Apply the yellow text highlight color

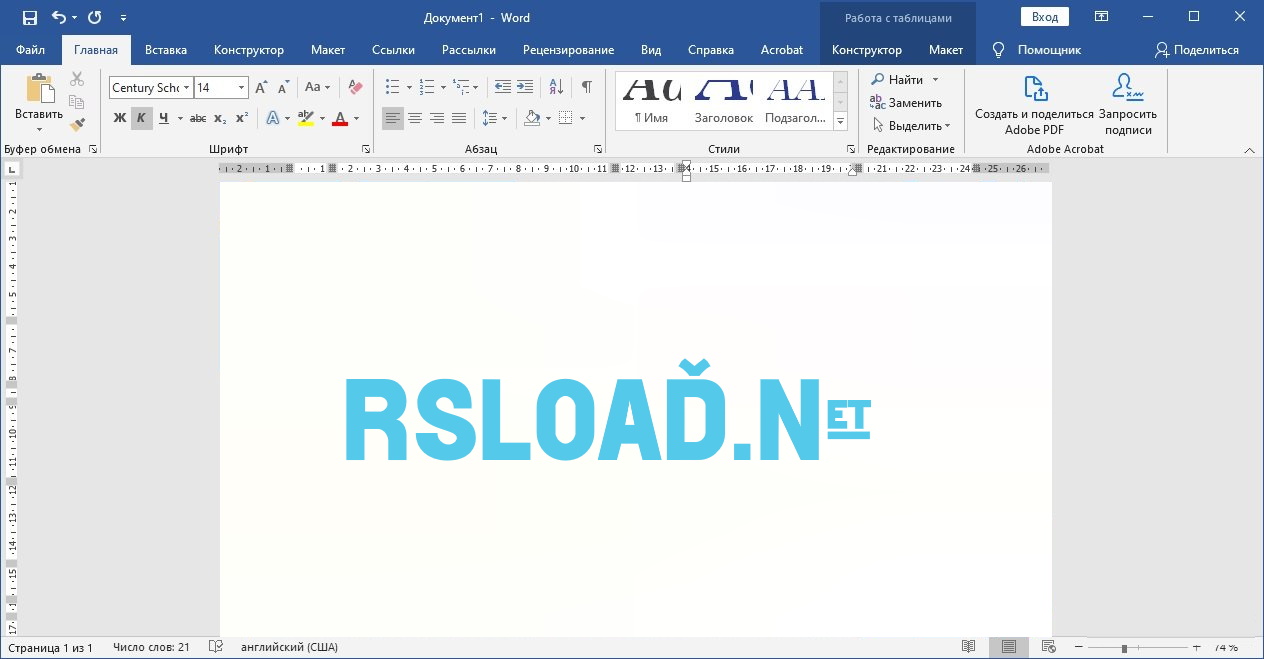306,118
